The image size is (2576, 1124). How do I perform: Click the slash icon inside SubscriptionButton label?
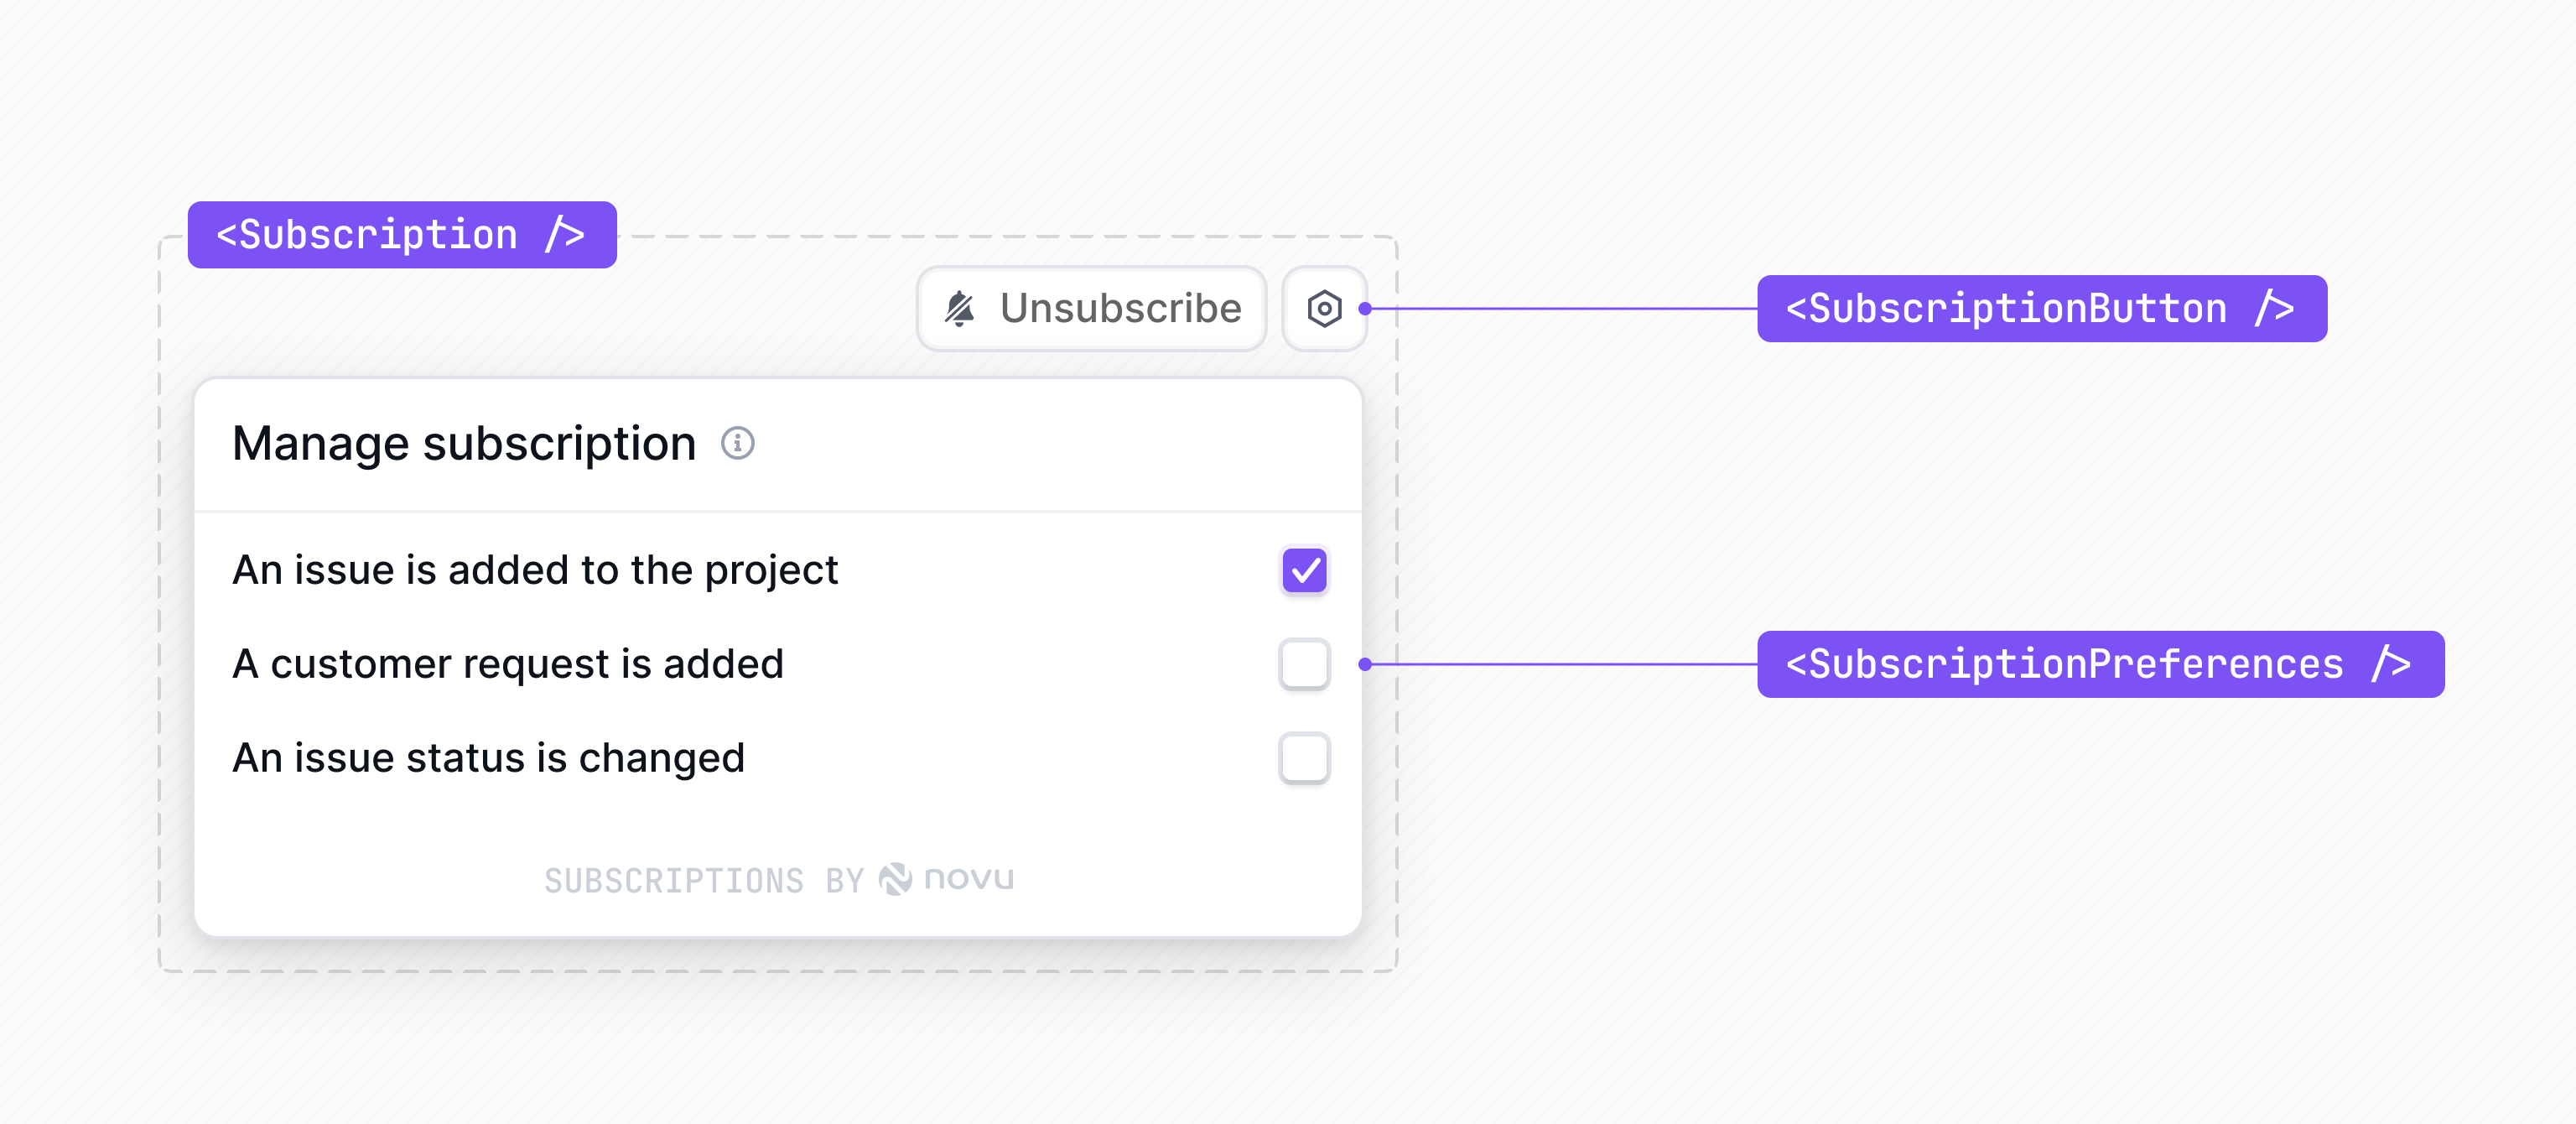point(2277,308)
